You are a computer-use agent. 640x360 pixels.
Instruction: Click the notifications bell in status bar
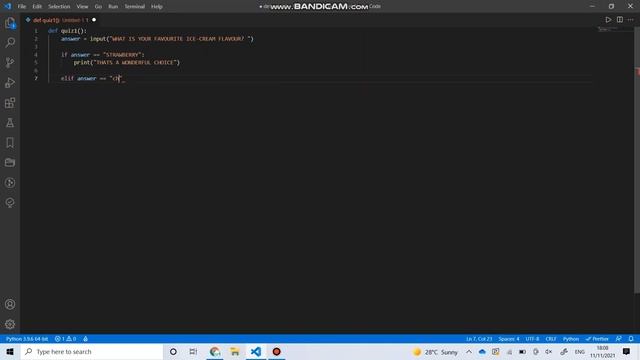coord(631,339)
